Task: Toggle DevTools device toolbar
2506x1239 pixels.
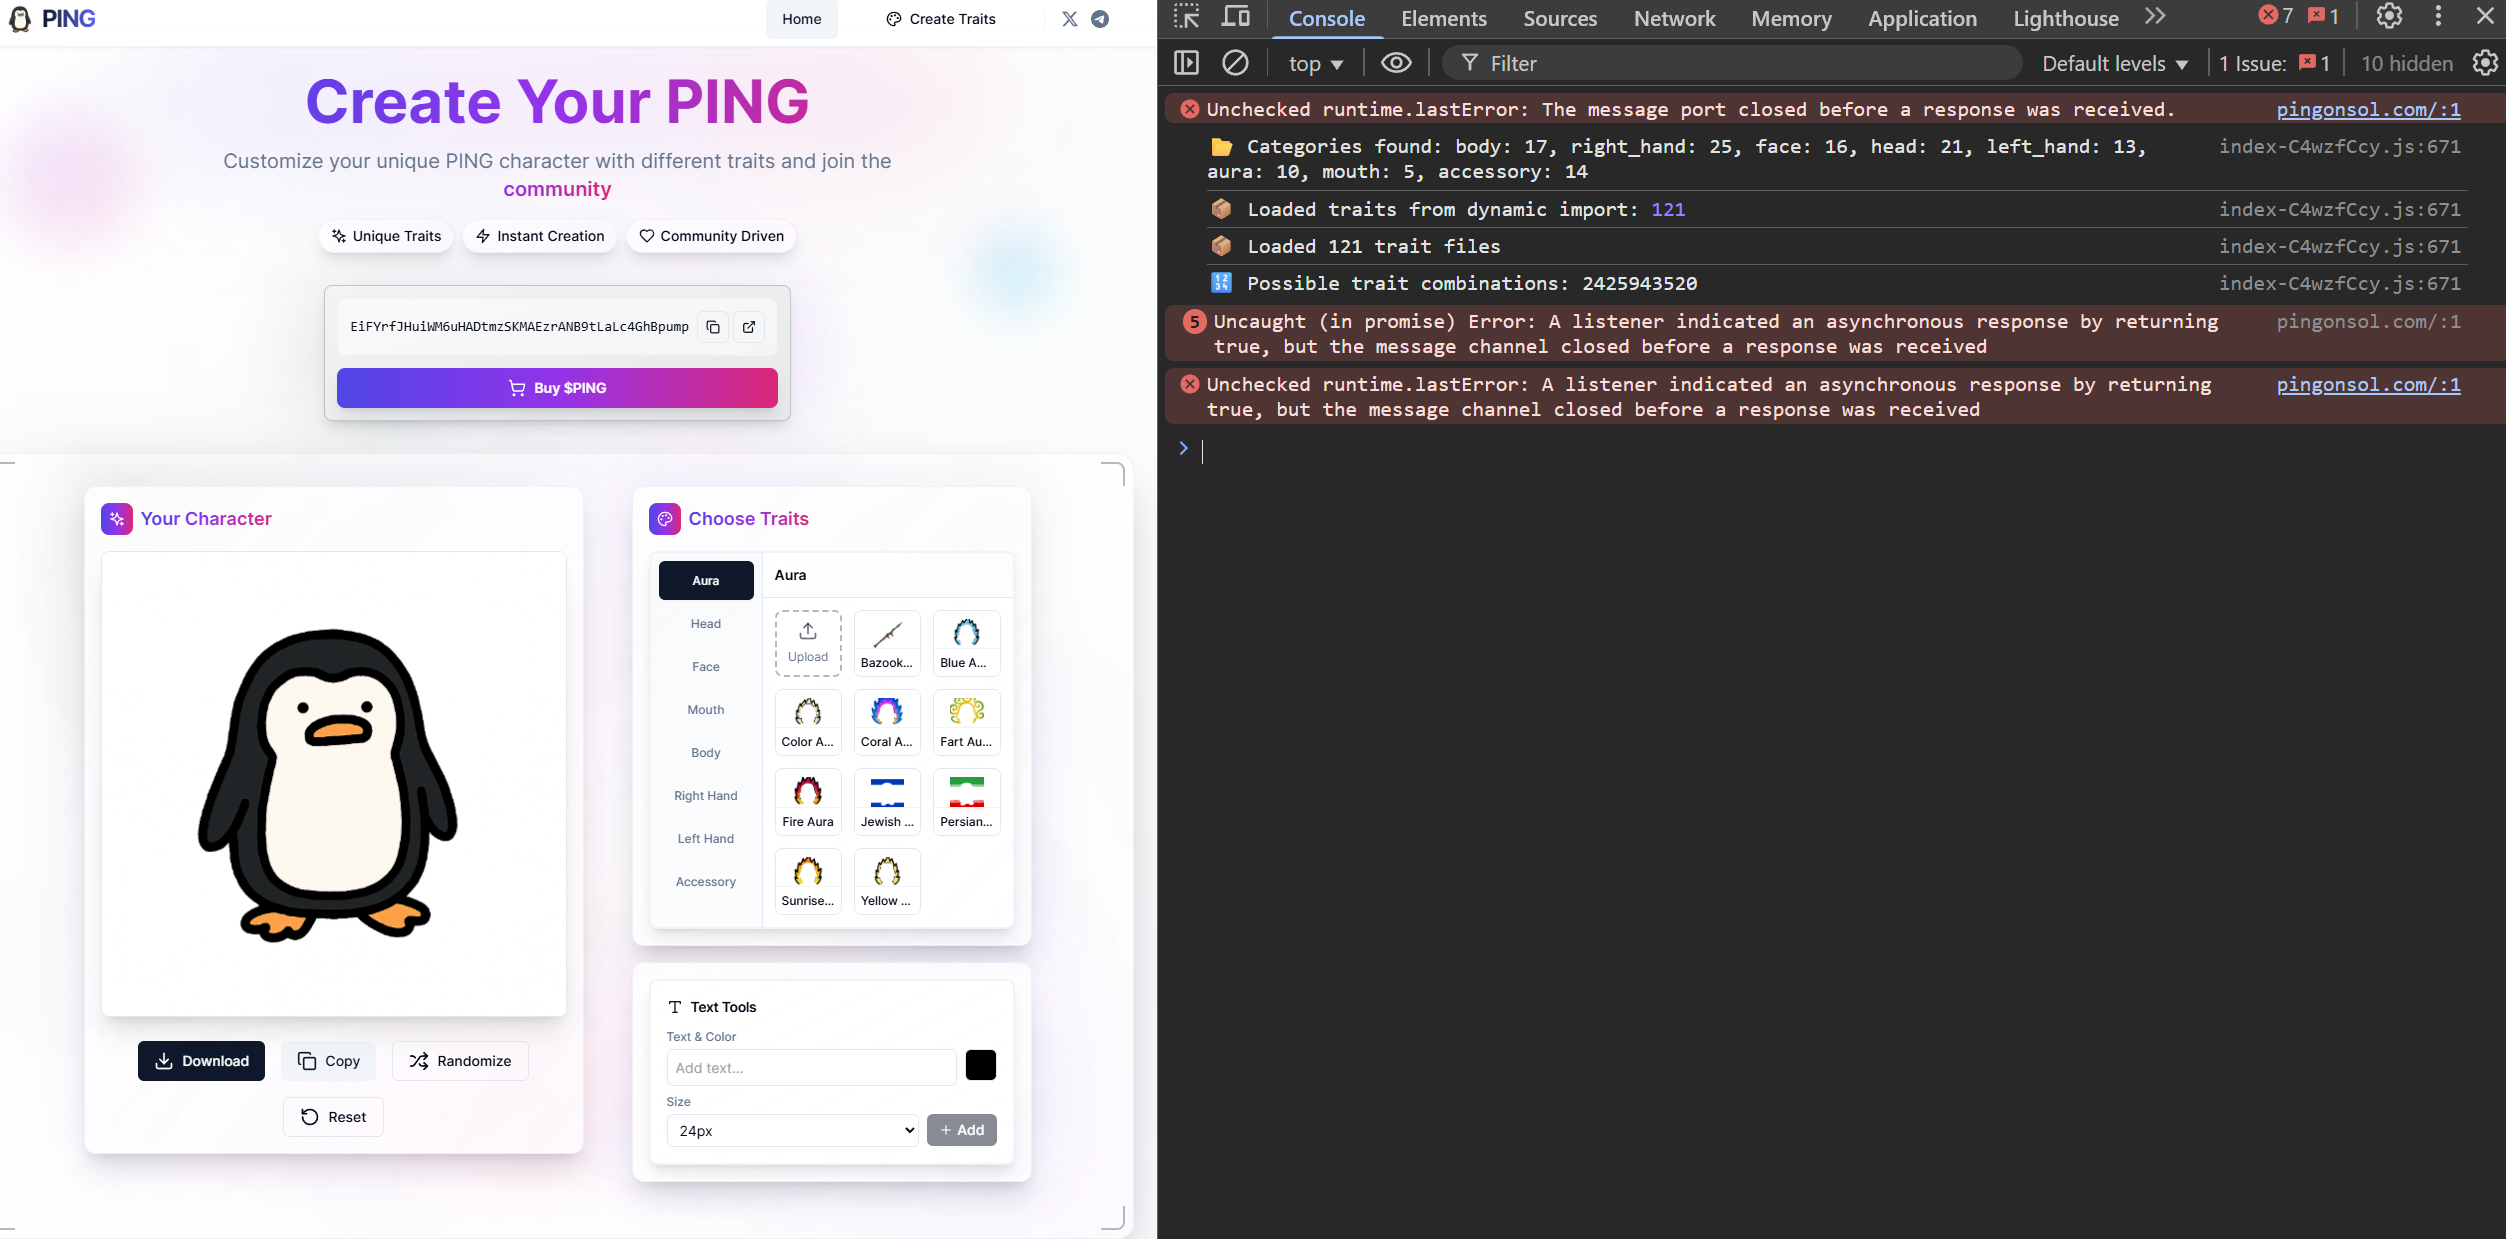Action: (x=1236, y=17)
